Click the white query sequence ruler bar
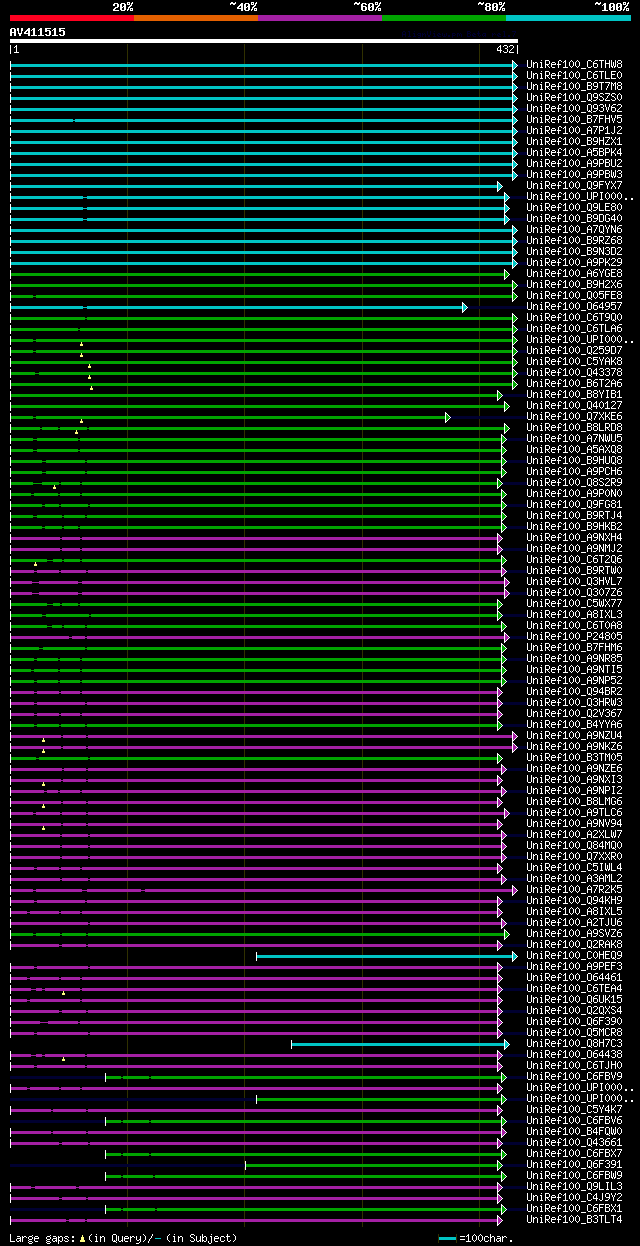 (x=264, y=41)
